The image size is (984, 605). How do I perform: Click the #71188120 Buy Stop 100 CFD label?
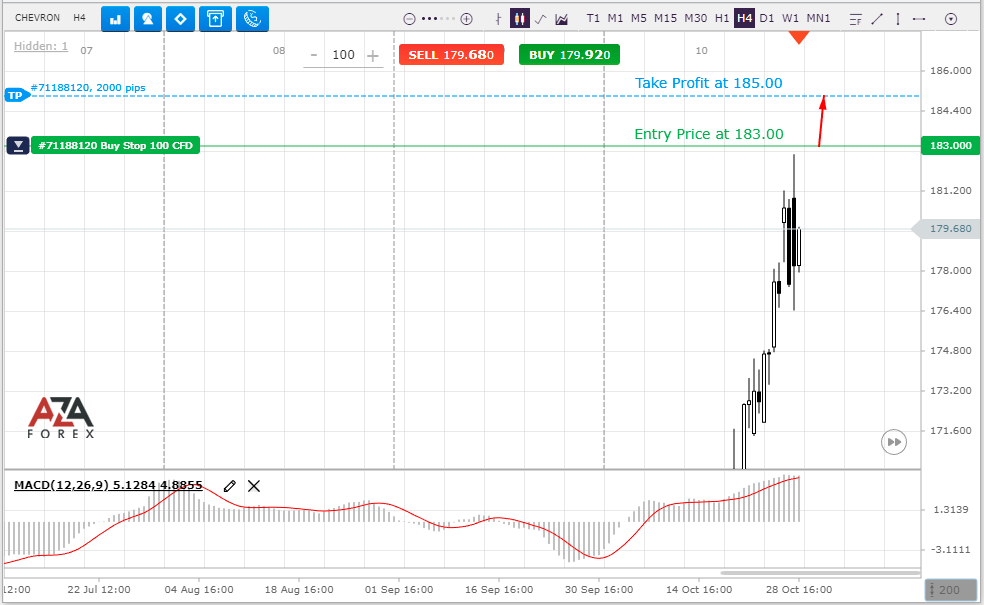[x=115, y=146]
